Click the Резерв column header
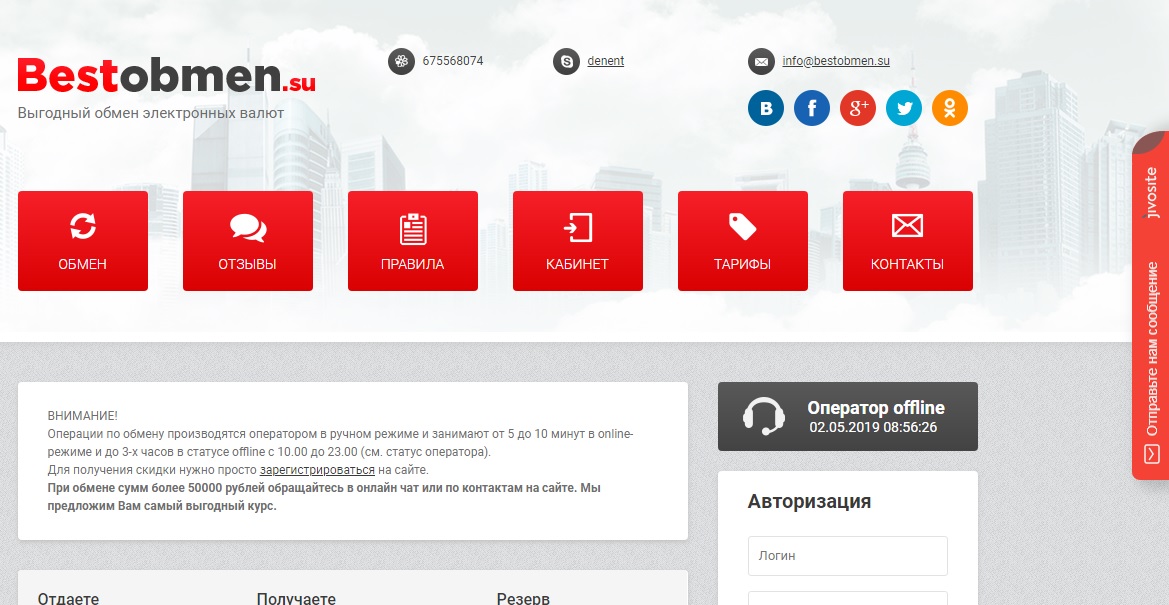 click(523, 598)
